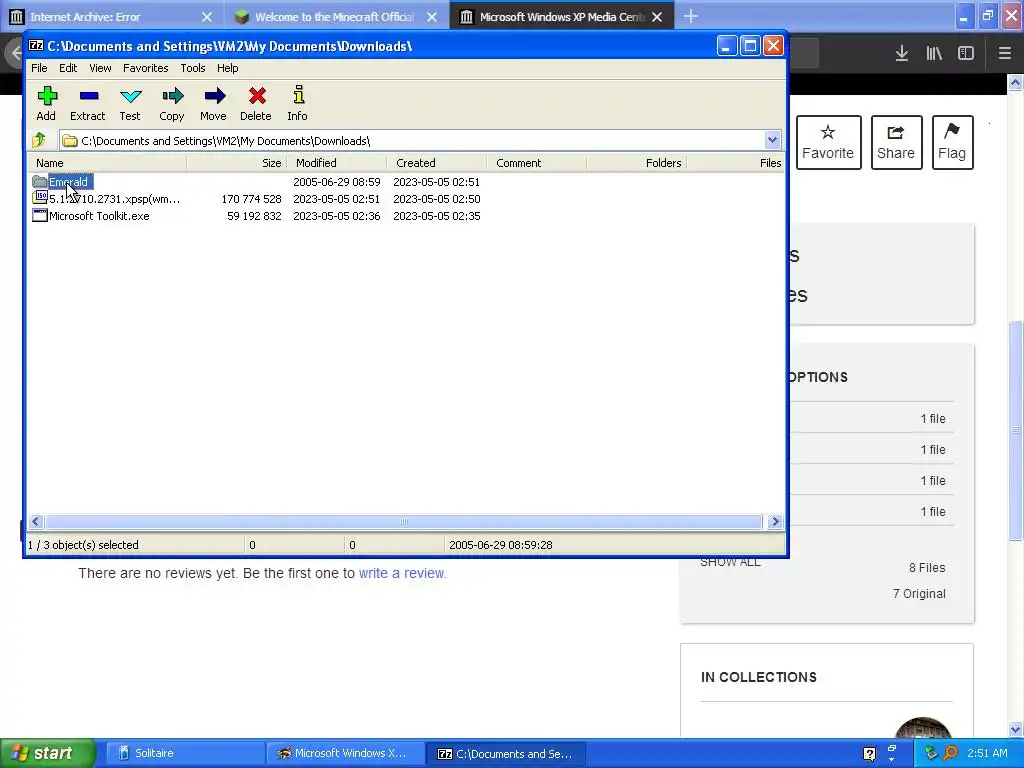Screen dimensions: 1024x768
Task: Sort by the Name column header
Action: coord(107,163)
